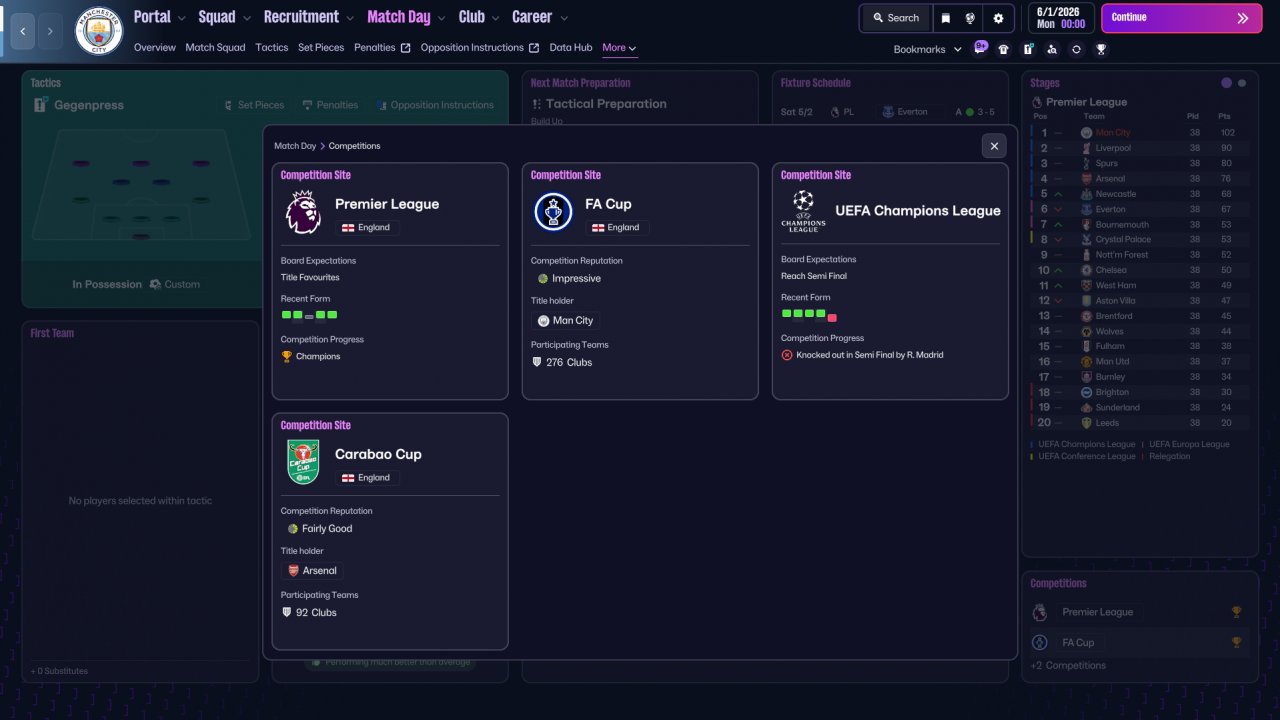1280x720 pixels.
Task: Open the Recruitment menu
Action: (x=301, y=17)
